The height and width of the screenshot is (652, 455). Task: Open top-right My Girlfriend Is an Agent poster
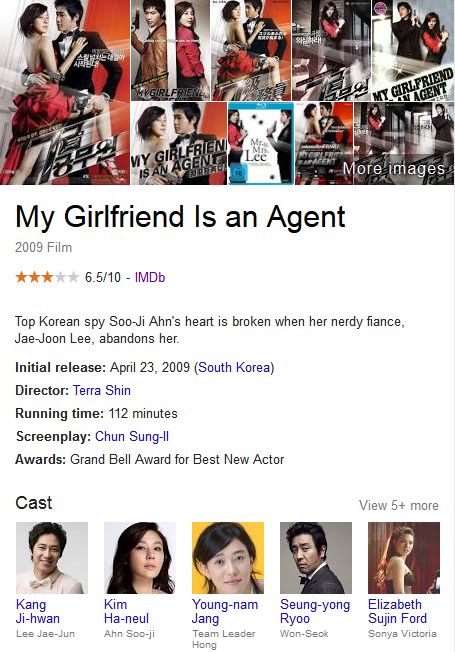[413, 50]
